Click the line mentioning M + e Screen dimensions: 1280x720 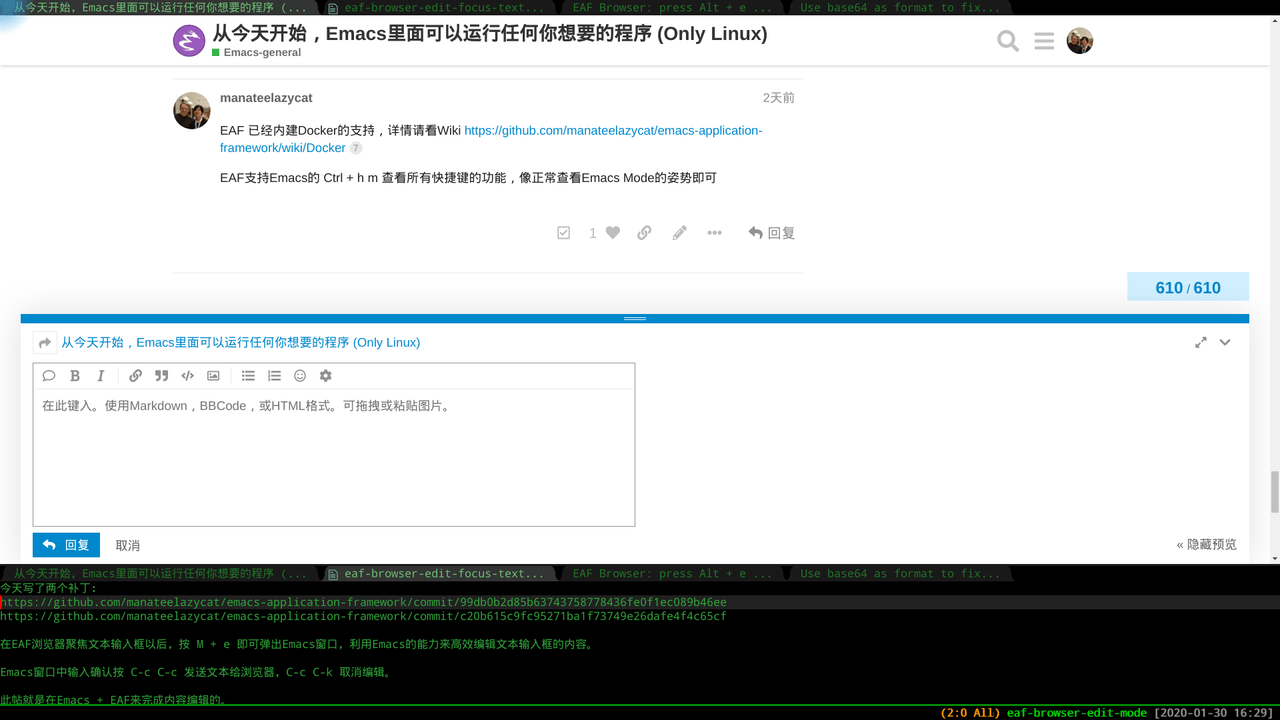coord(297,644)
